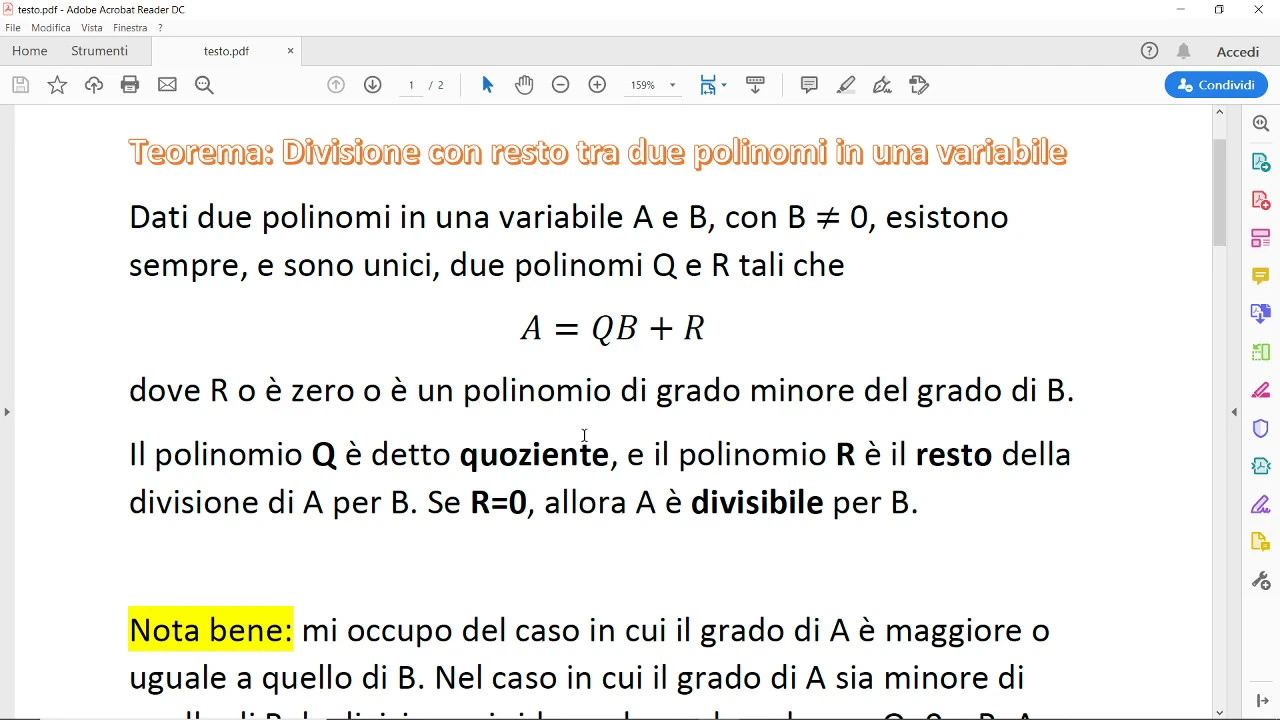Open Fill & Sign tool in sidebar
This screenshot has width=1280, height=720.
(x=1261, y=504)
